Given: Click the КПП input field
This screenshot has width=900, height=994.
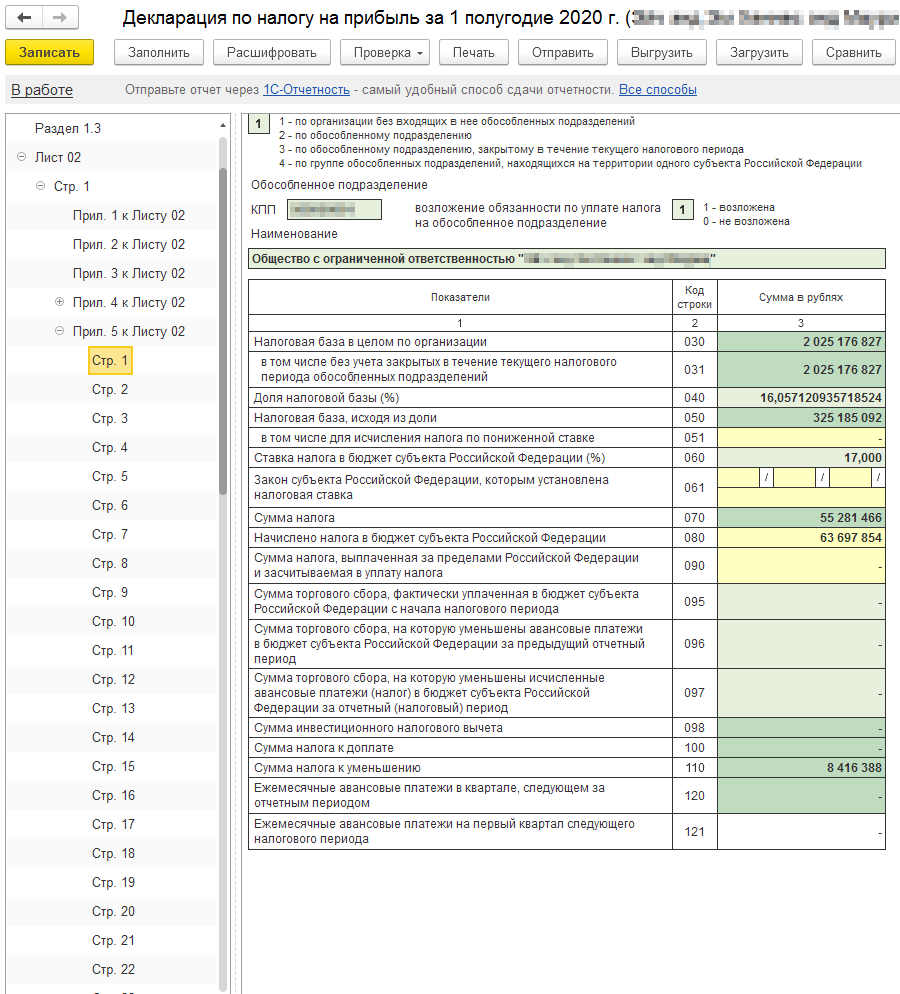Looking at the screenshot, I should pos(334,209).
